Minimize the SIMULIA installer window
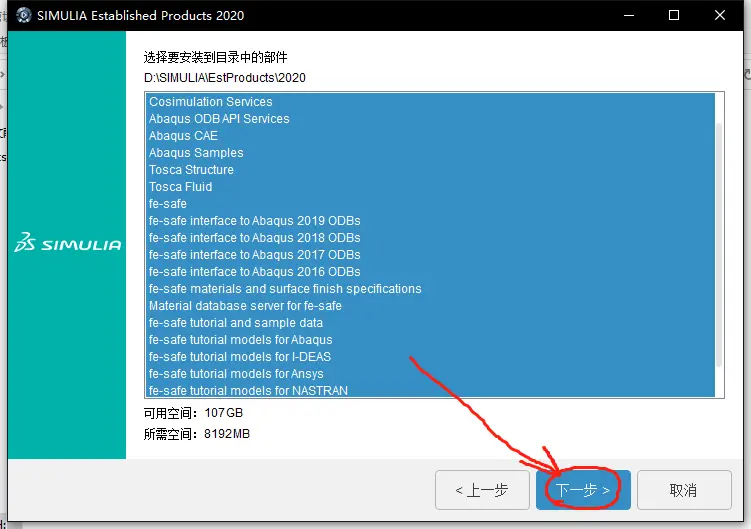The image size is (751, 529). click(629, 15)
